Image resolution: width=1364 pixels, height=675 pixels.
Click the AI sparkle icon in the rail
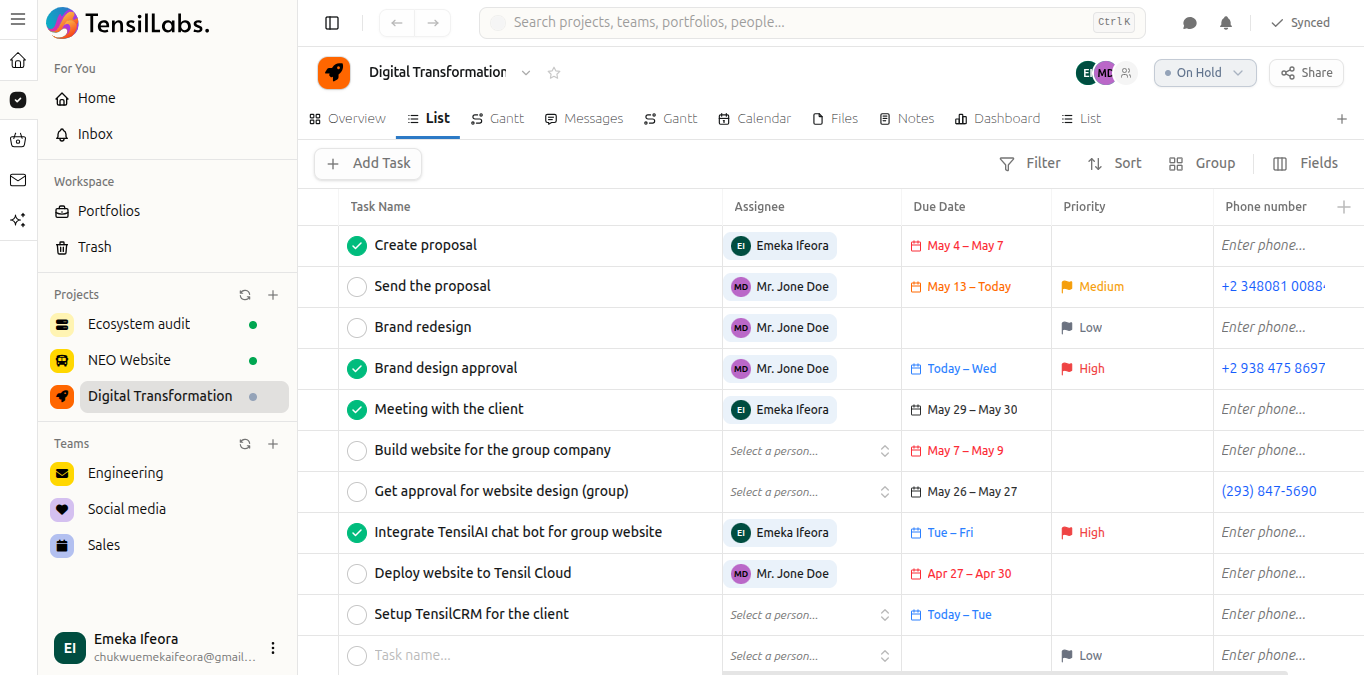point(18,220)
